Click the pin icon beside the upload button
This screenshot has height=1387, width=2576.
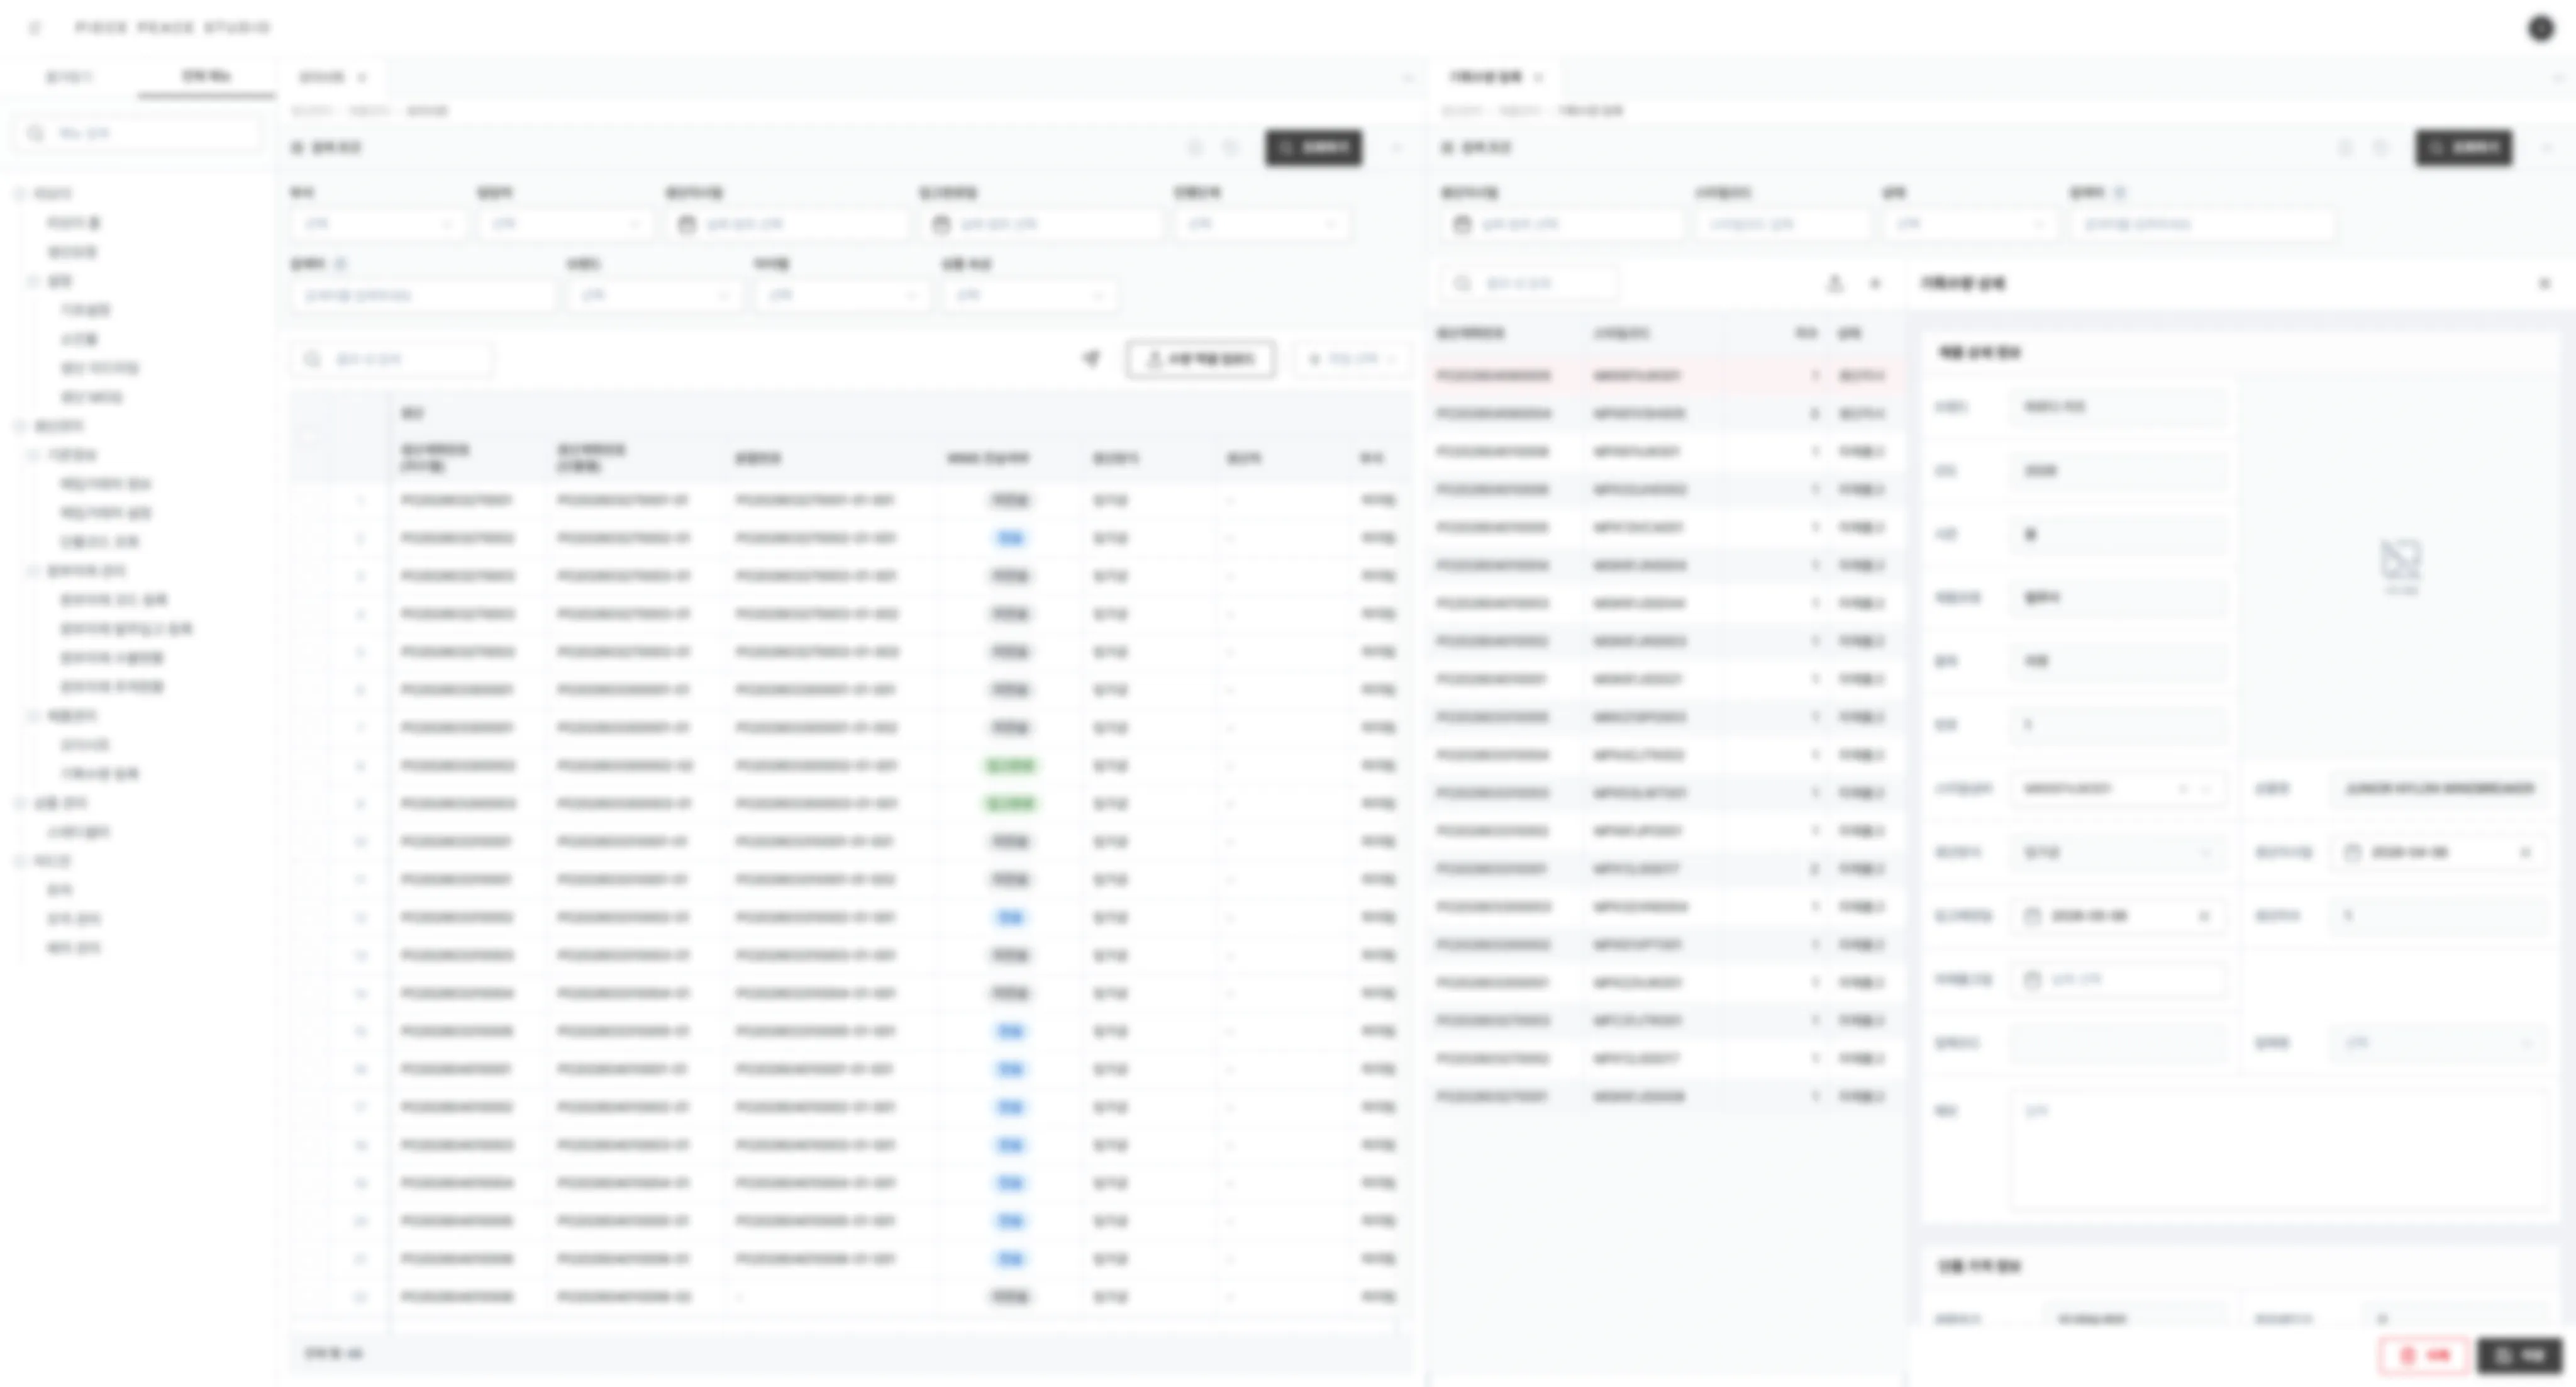pyautogui.click(x=1092, y=358)
